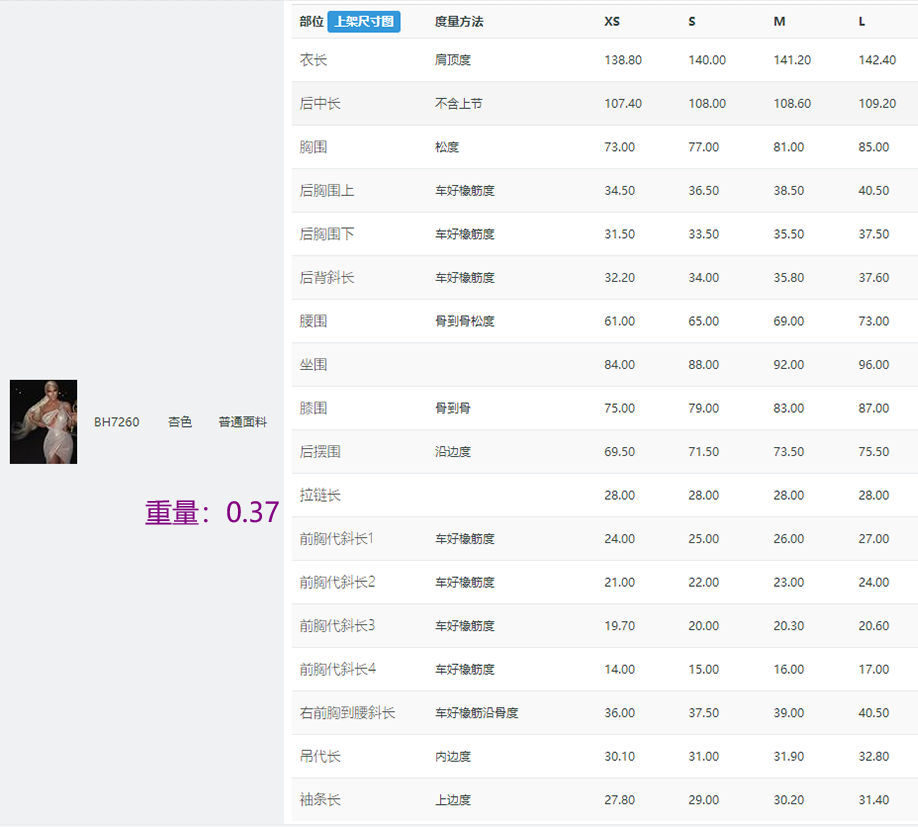918x827 pixels.
Task: Click the weight text 重量：0.37
Action: tap(212, 512)
